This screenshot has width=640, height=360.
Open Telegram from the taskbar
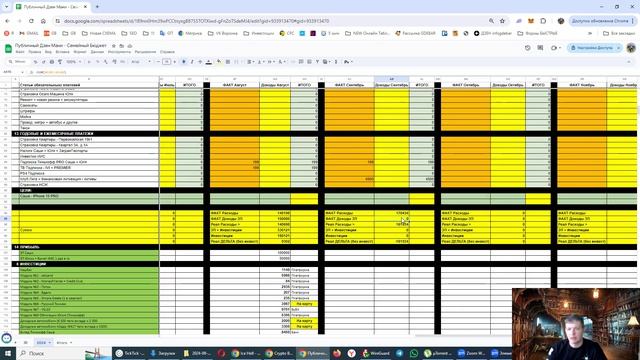(400, 353)
